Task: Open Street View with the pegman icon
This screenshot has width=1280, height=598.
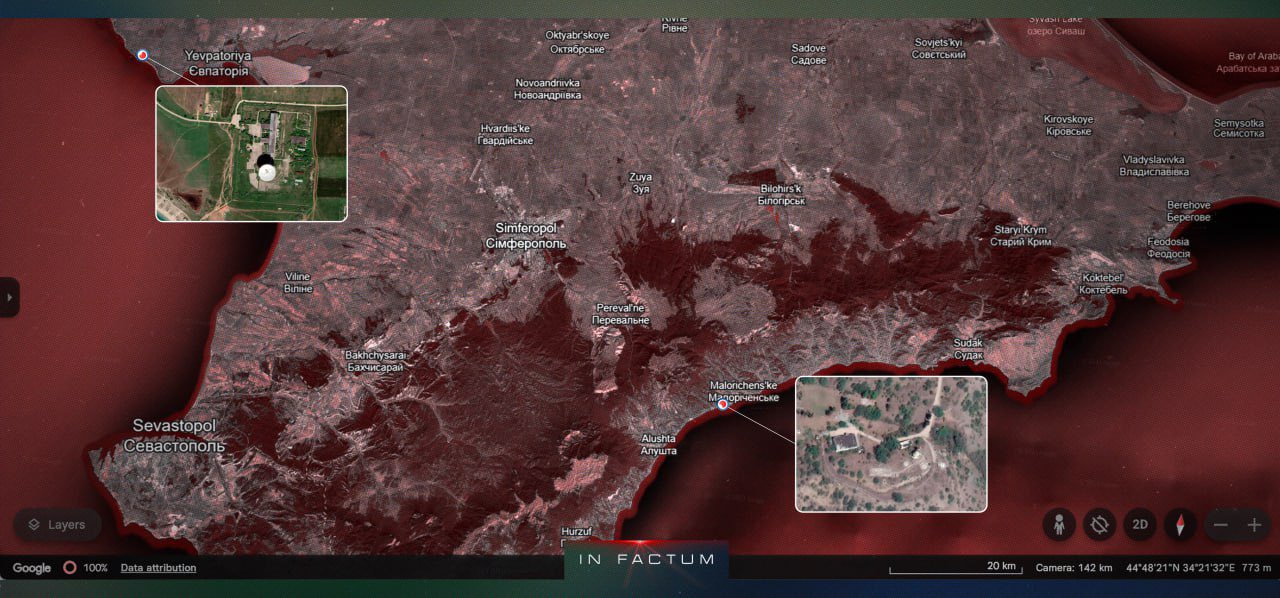Action: tap(1059, 524)
